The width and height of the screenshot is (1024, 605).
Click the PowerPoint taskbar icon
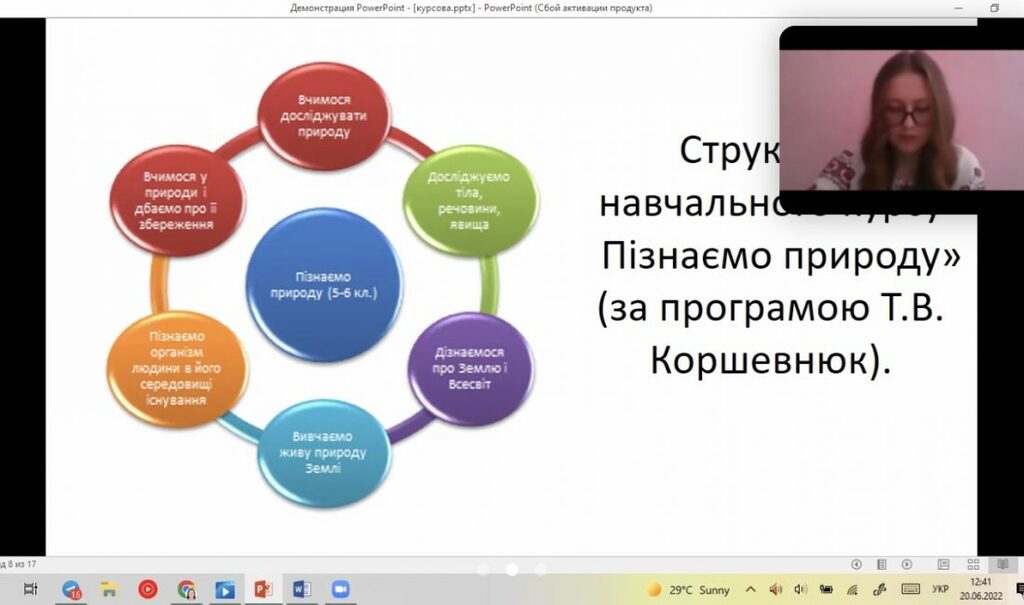263,589
